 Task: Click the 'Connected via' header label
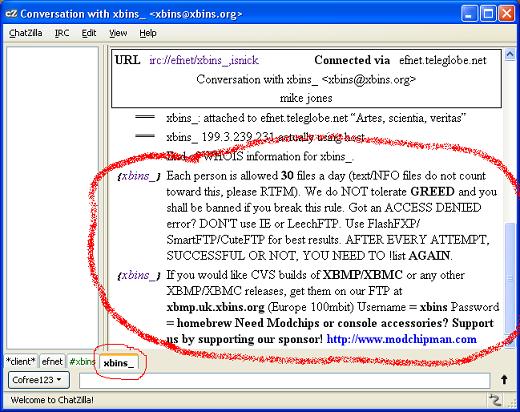point(352,60)
